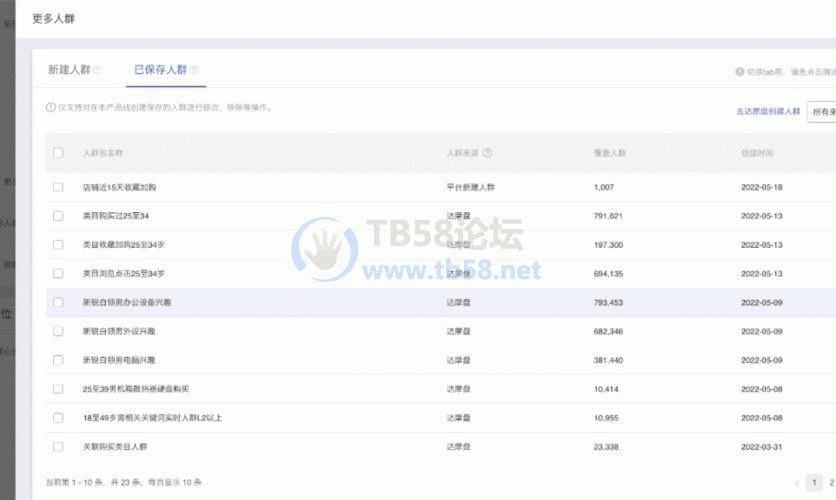Switch to the 新建人群 tab

[69, 70]
